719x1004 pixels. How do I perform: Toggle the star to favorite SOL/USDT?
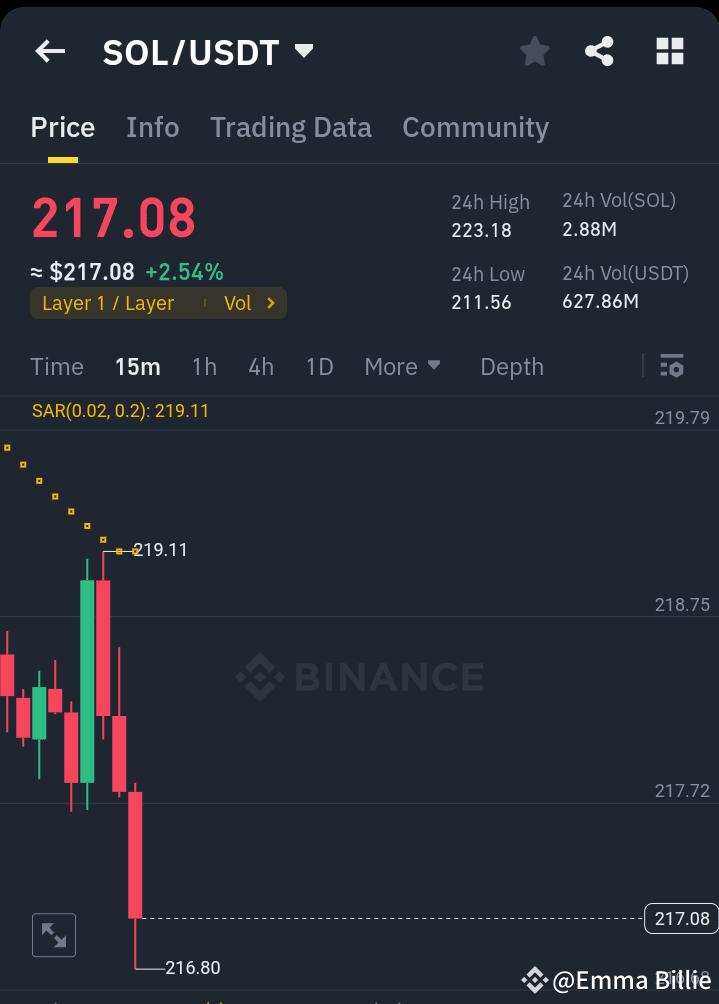(x=534, y=51)
